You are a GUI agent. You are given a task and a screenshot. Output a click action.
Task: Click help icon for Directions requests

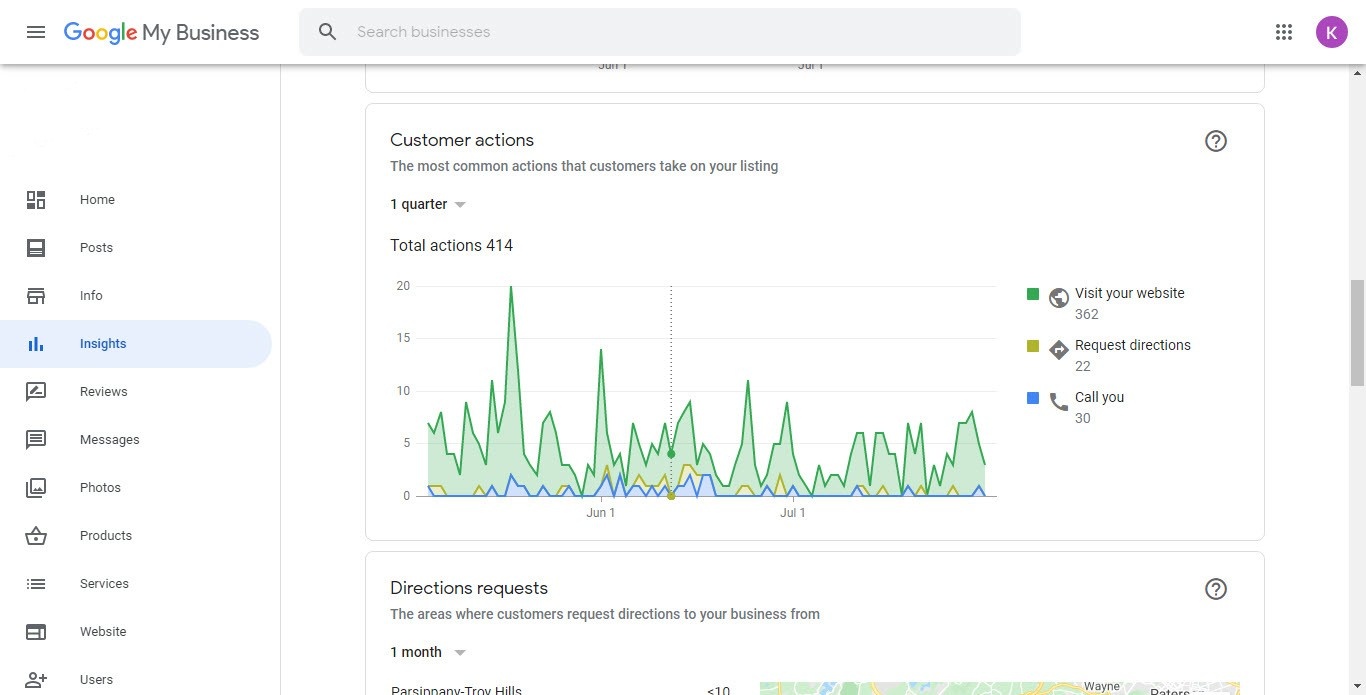pos(1215,589)
